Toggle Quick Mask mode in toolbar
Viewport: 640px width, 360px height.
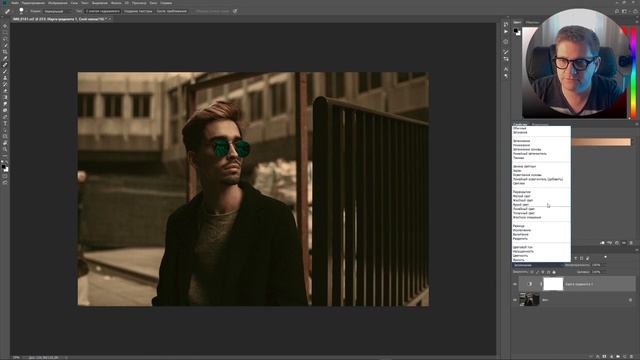point(5,176)
